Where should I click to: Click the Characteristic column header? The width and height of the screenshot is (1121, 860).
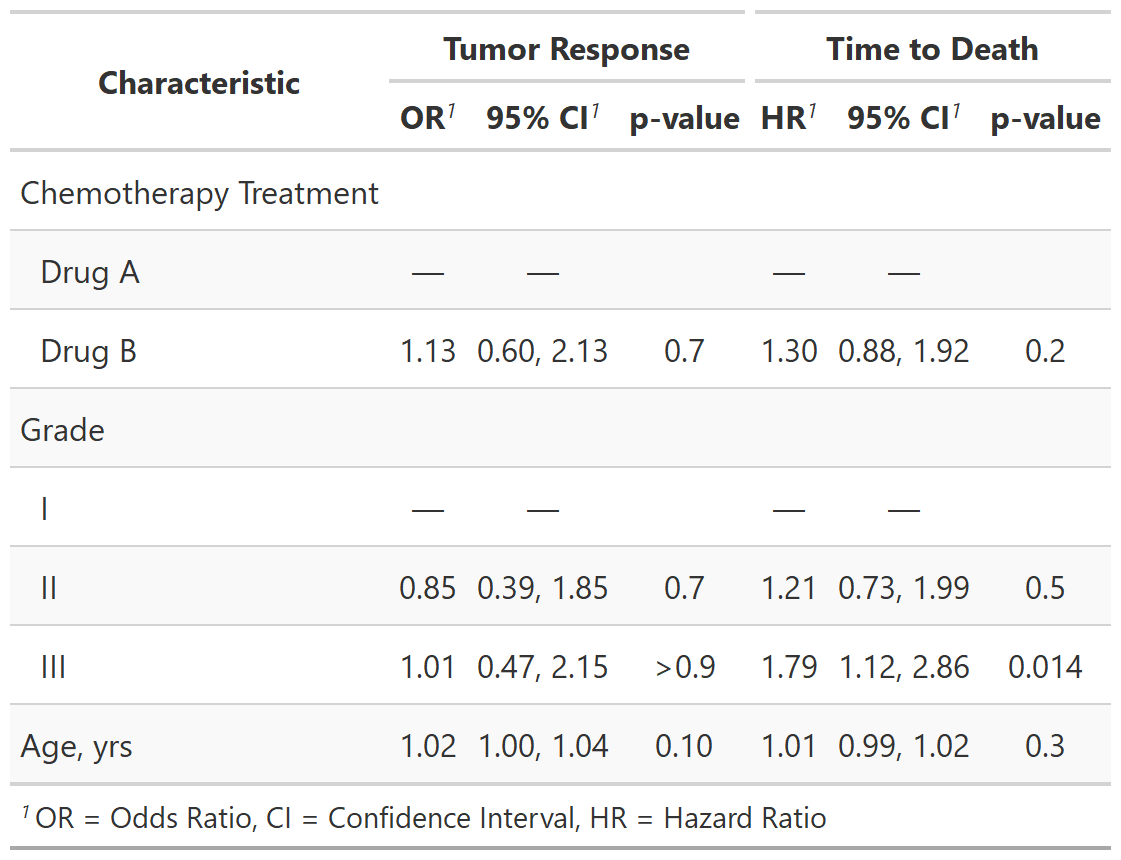(199, 83)
